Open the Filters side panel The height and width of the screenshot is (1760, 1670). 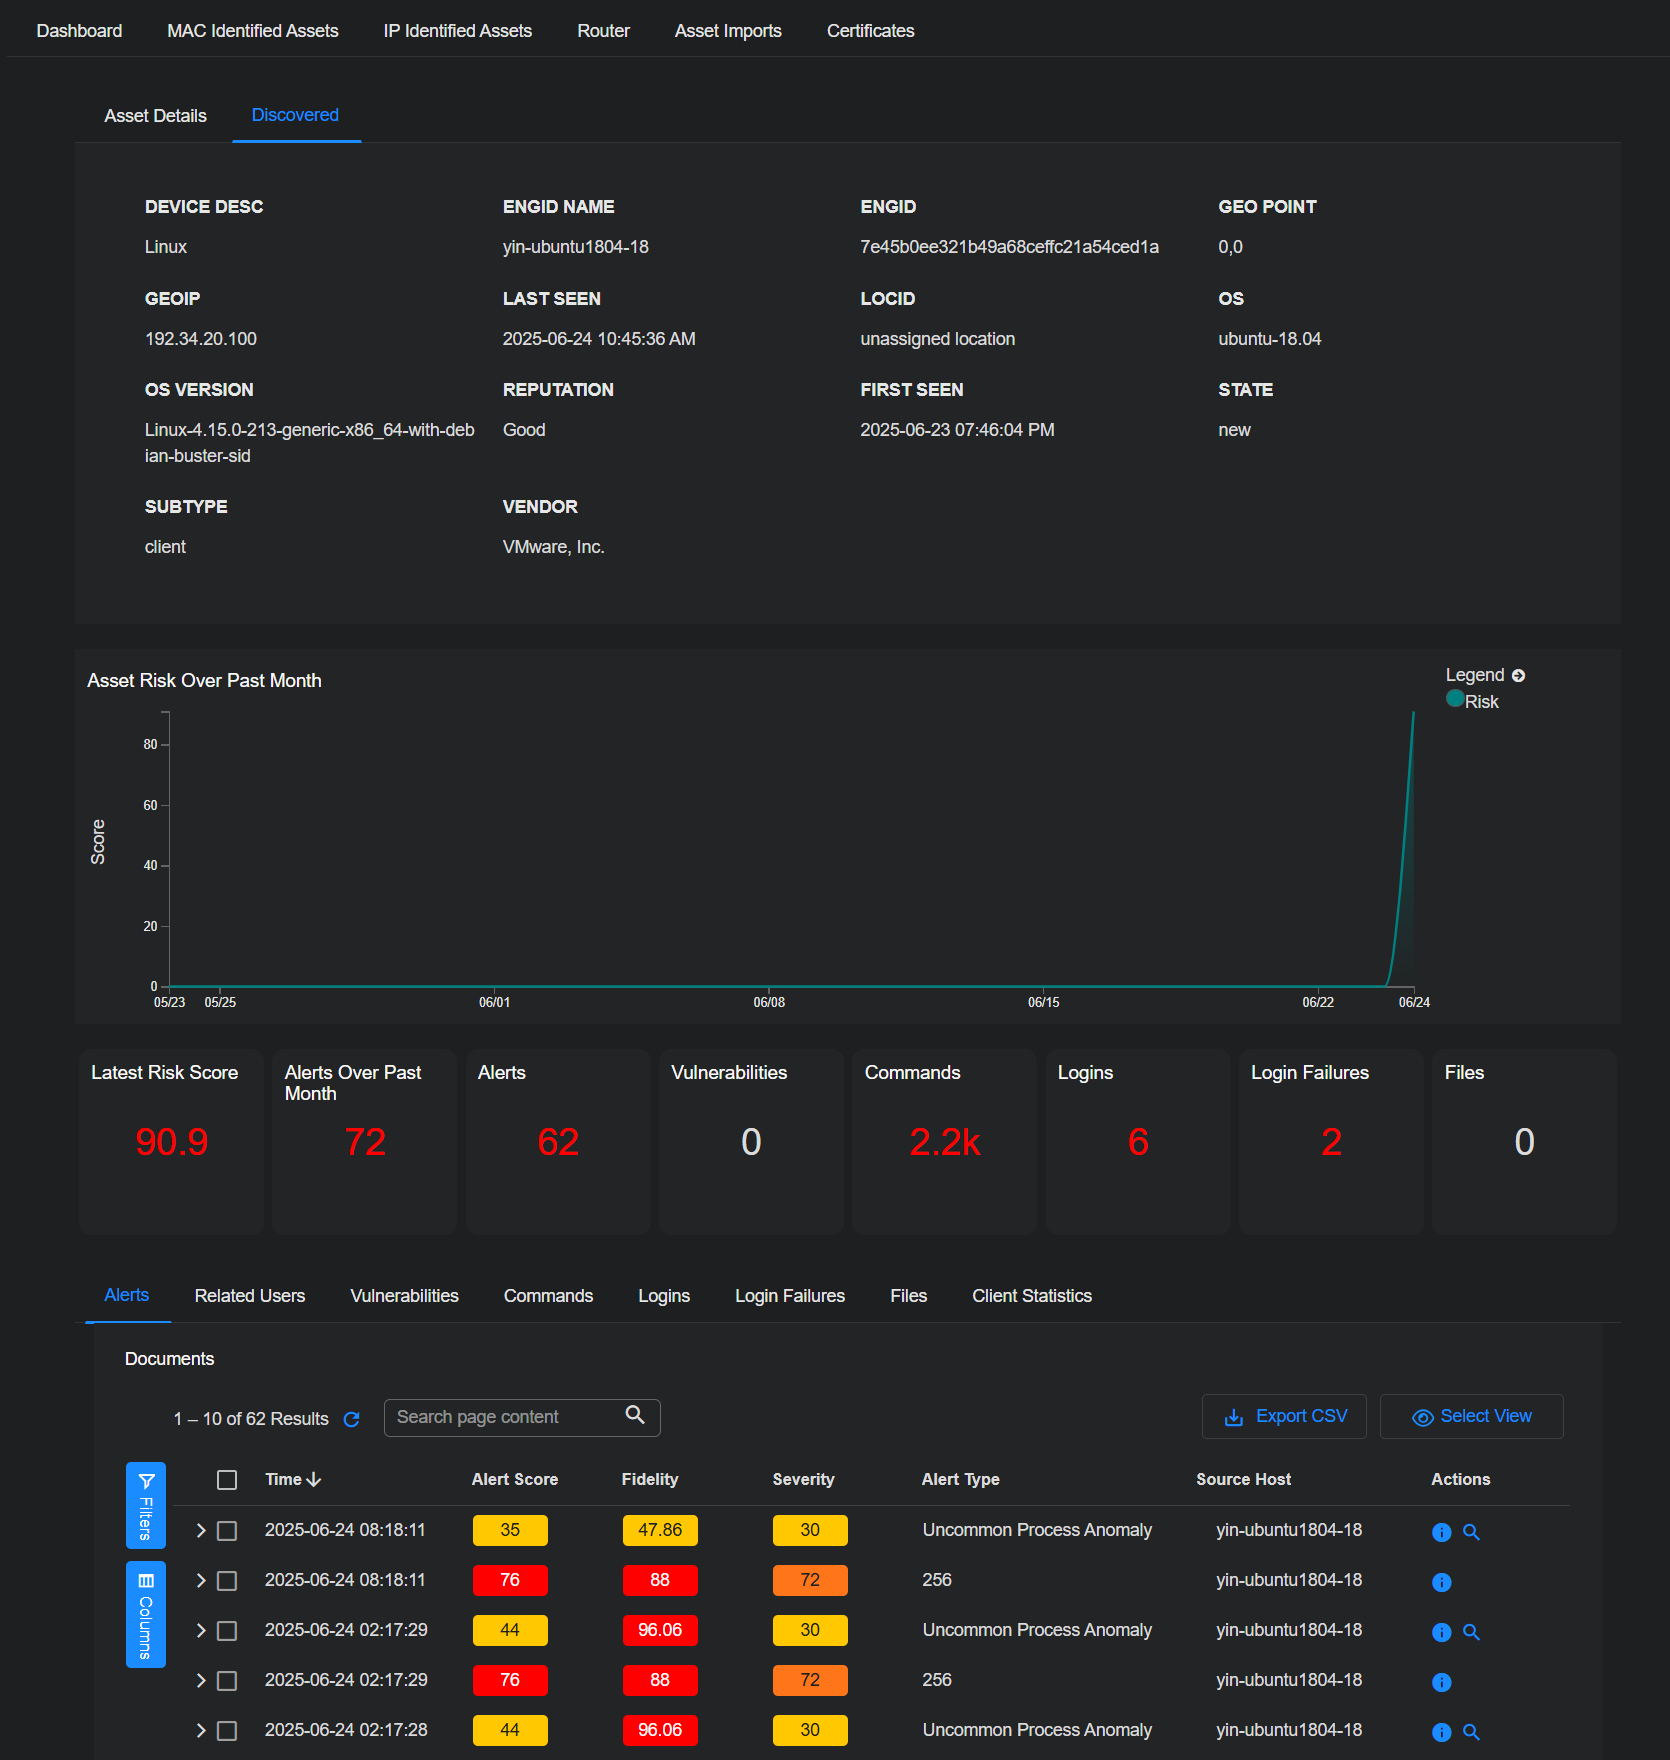(x=146, y=1505)
